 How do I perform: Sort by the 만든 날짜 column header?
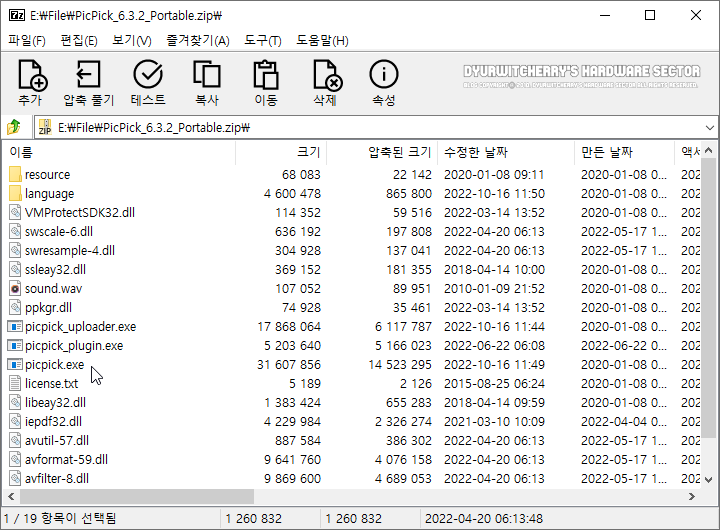(624, 152)
